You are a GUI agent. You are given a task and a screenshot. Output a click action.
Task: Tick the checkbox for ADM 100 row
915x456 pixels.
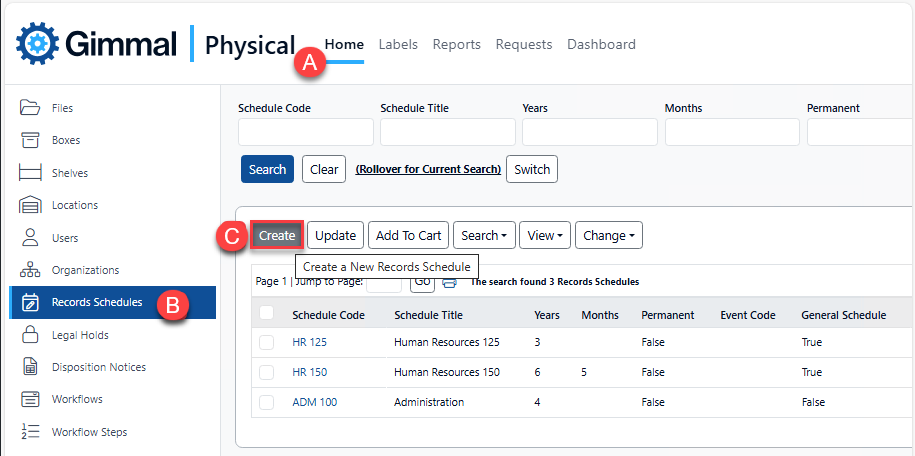(x=266, y=402)
